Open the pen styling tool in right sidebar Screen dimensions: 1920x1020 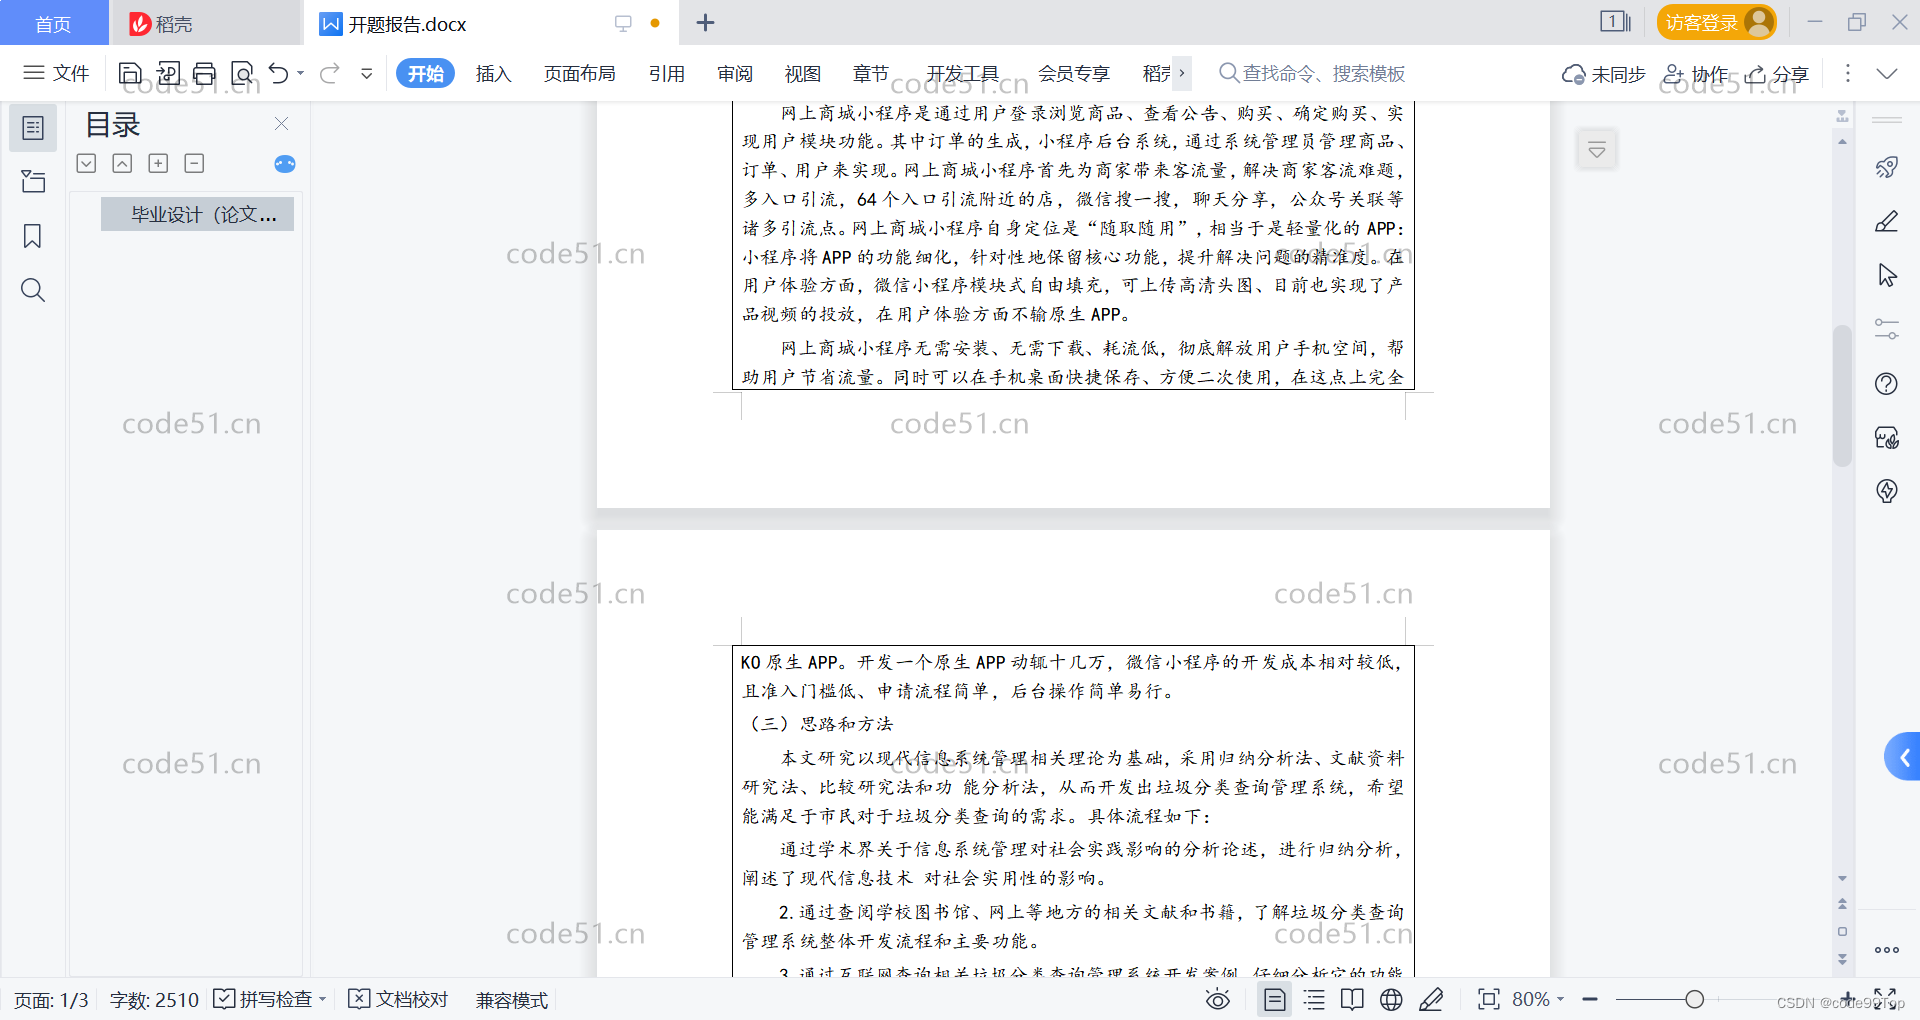click(x=1887, y=221)
